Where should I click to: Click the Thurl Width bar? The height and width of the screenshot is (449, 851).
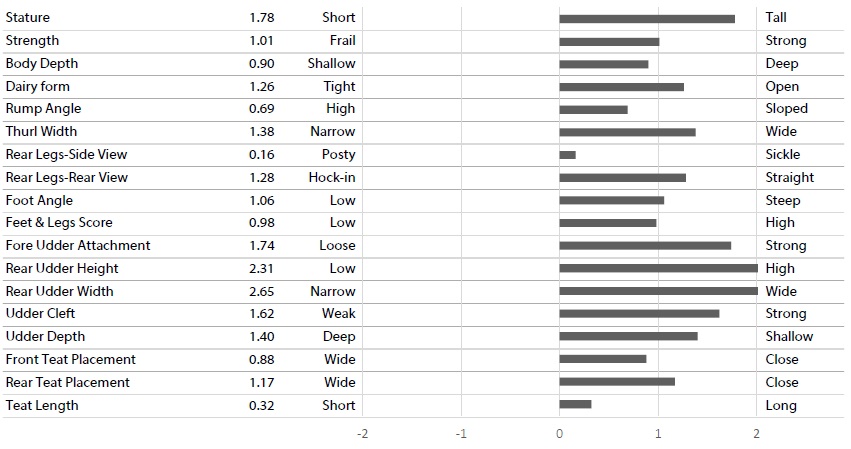(x=627, y=132)
